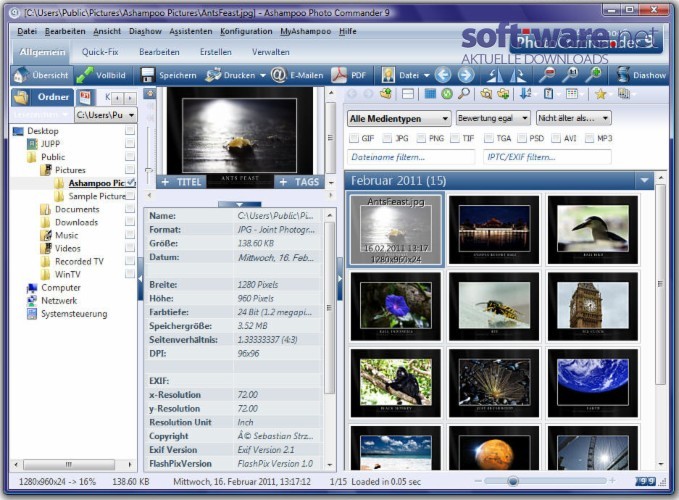Open the Bewertung egal dropdown

[x=493, y=118]
